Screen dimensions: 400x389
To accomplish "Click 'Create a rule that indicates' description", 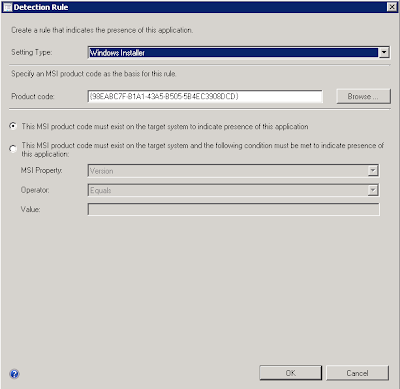I will (102, 30).
